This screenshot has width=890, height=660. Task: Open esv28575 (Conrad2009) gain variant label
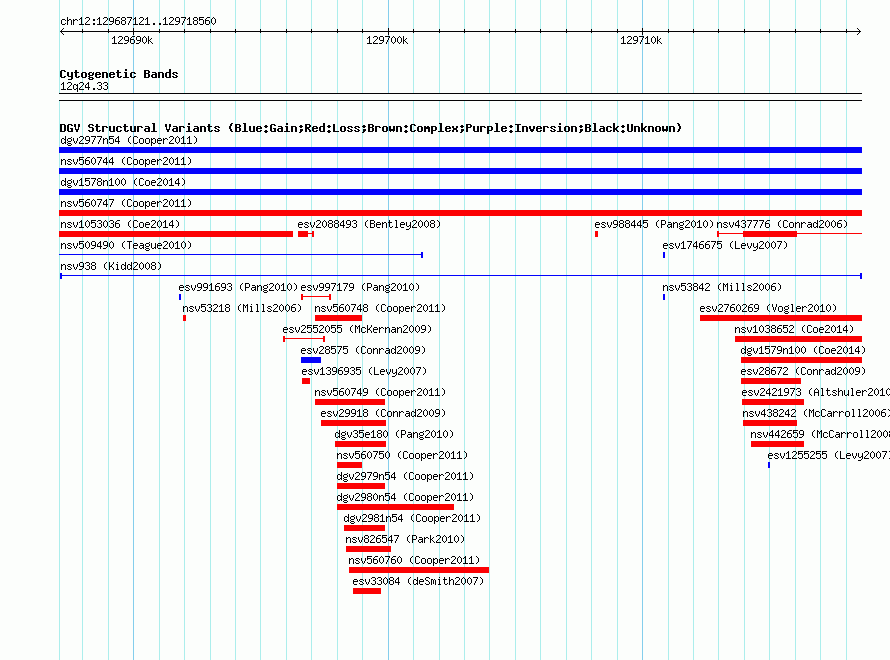[363, 350]
